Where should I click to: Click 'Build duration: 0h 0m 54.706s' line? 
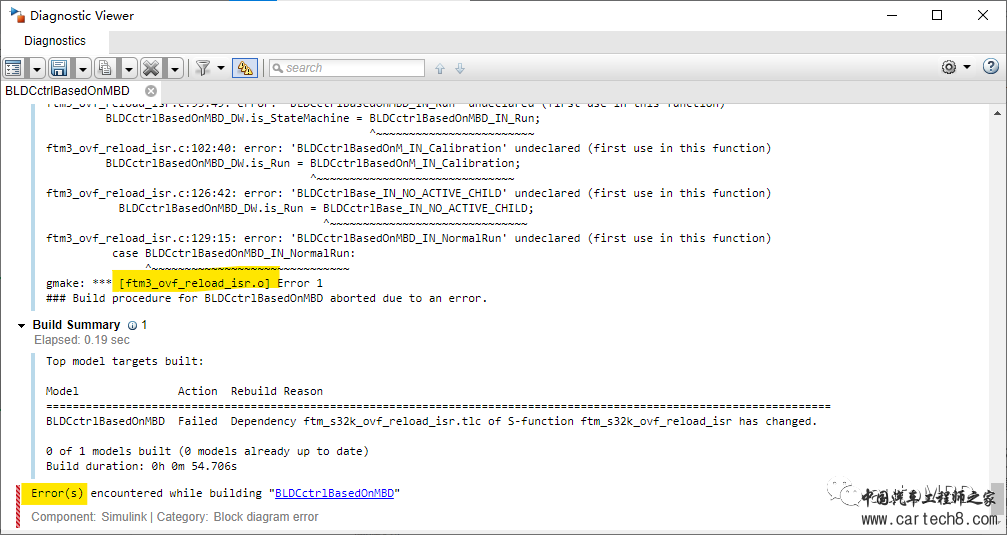pyautogui.click(x=141, y=466)
